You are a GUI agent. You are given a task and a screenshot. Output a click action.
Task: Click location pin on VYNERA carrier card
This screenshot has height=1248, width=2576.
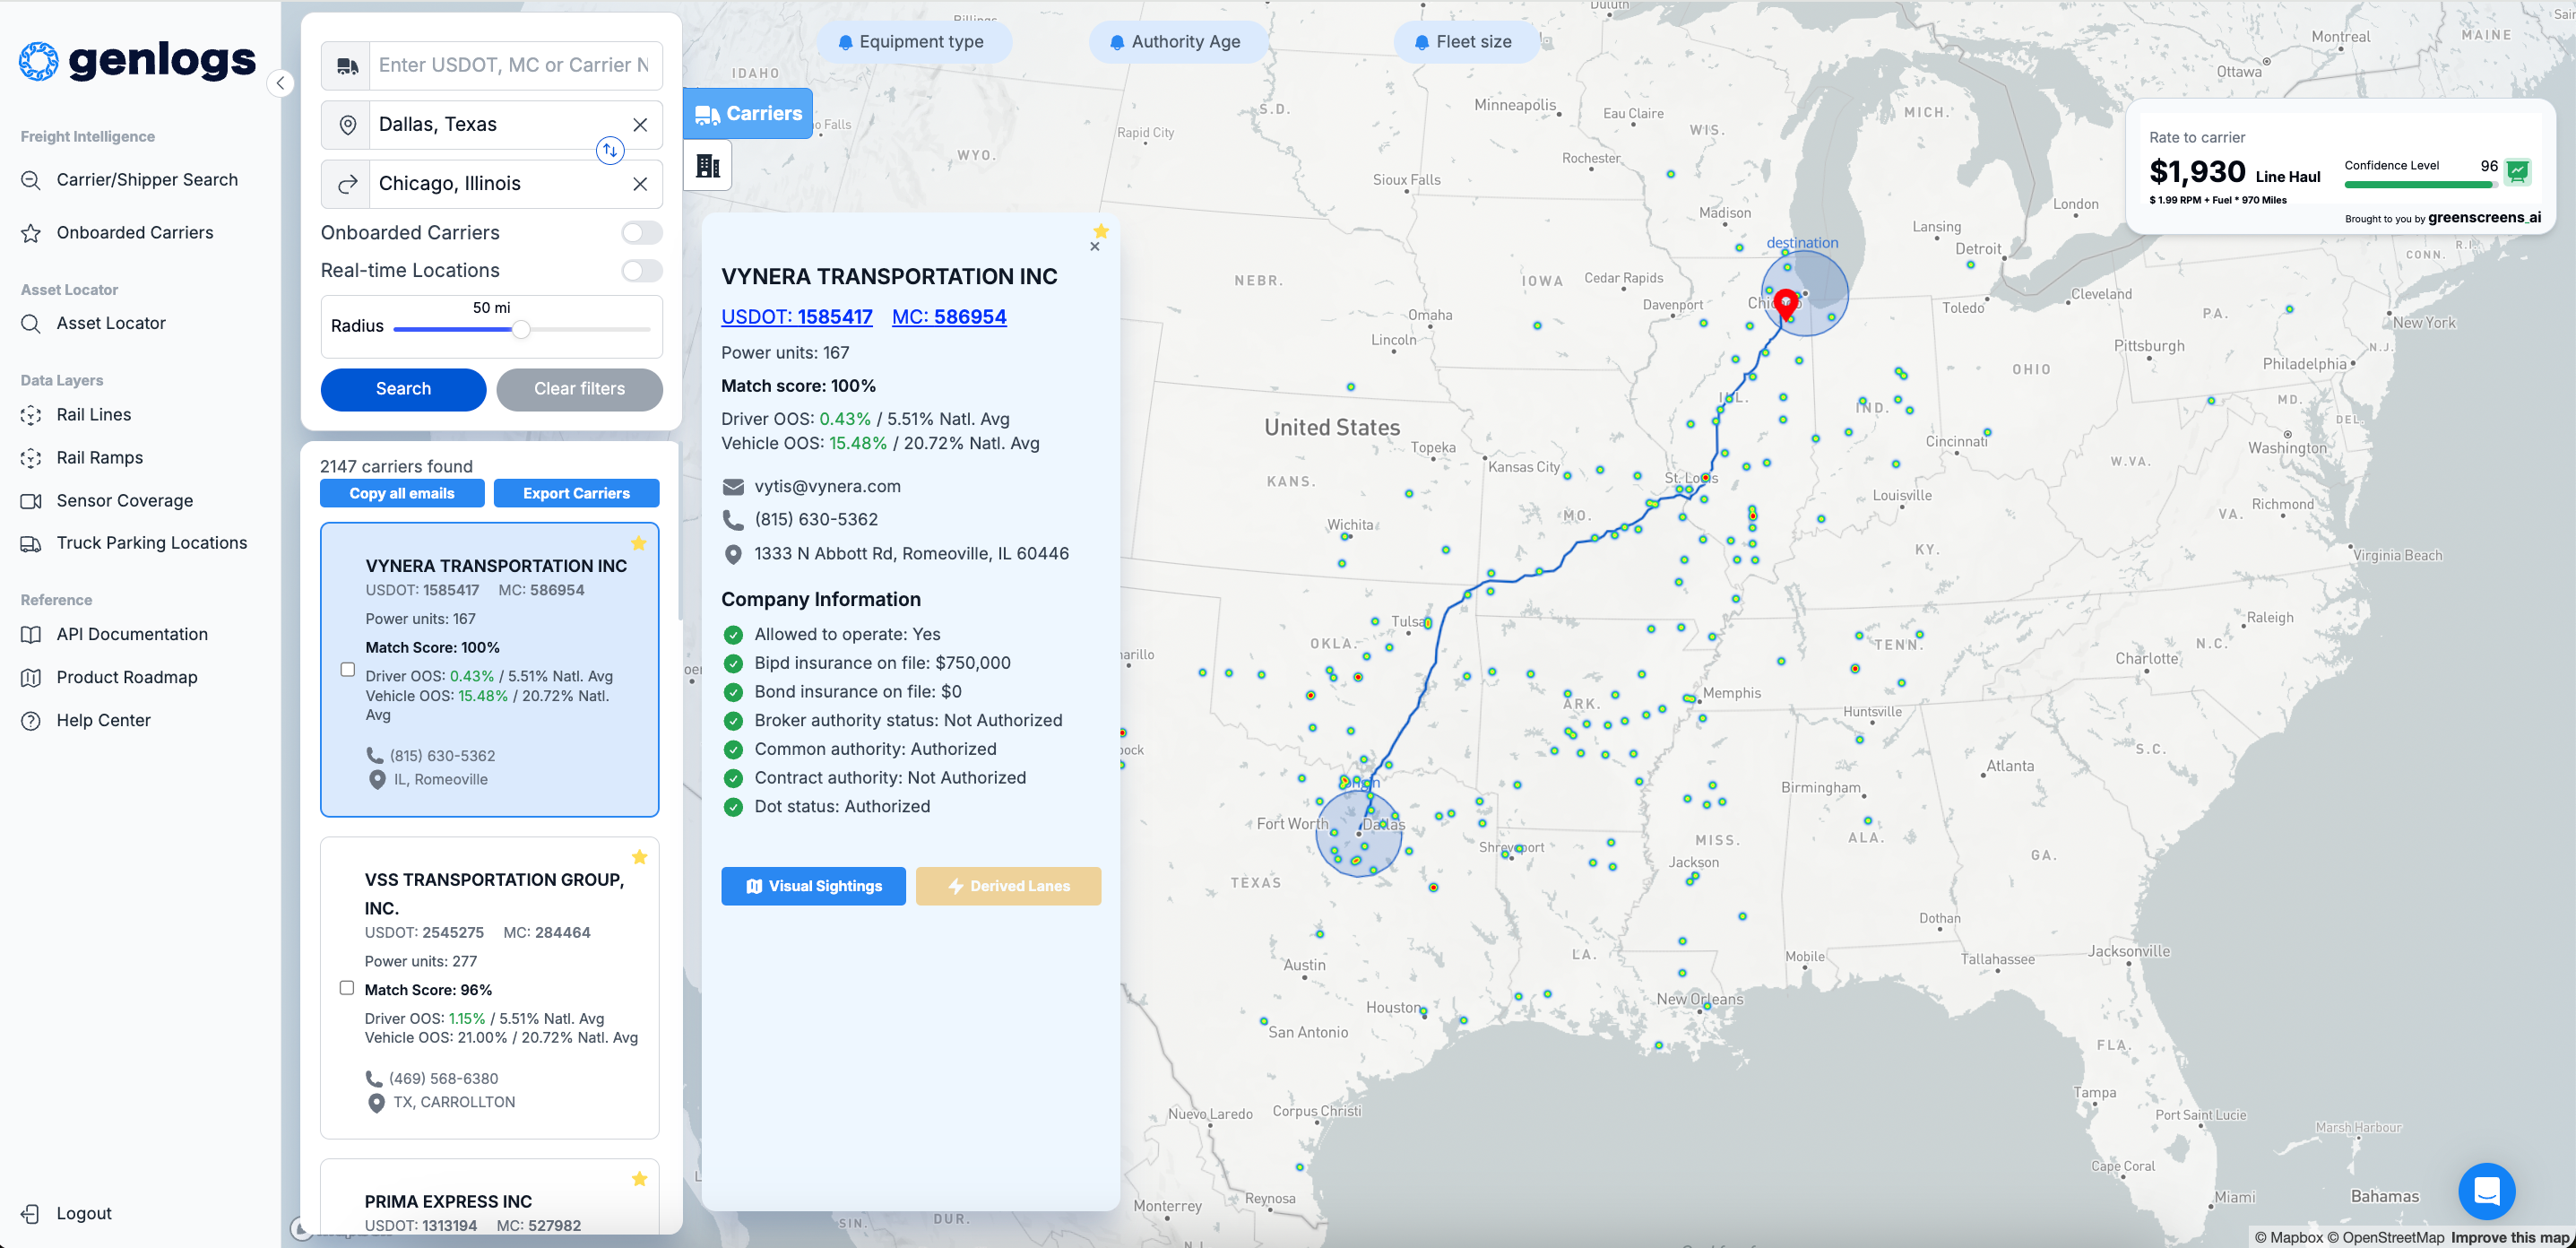377,780
